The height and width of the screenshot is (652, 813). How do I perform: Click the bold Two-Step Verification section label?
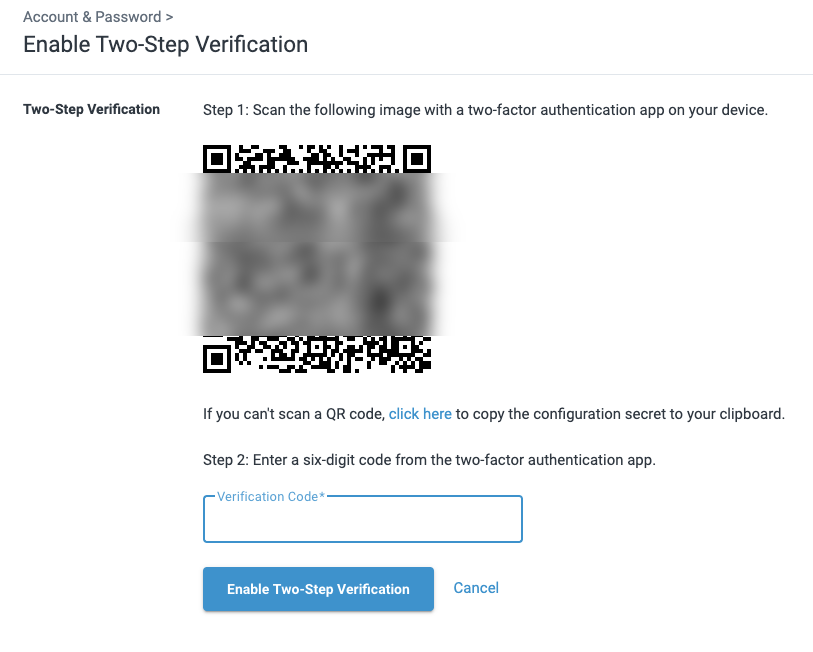pos(91,109)
